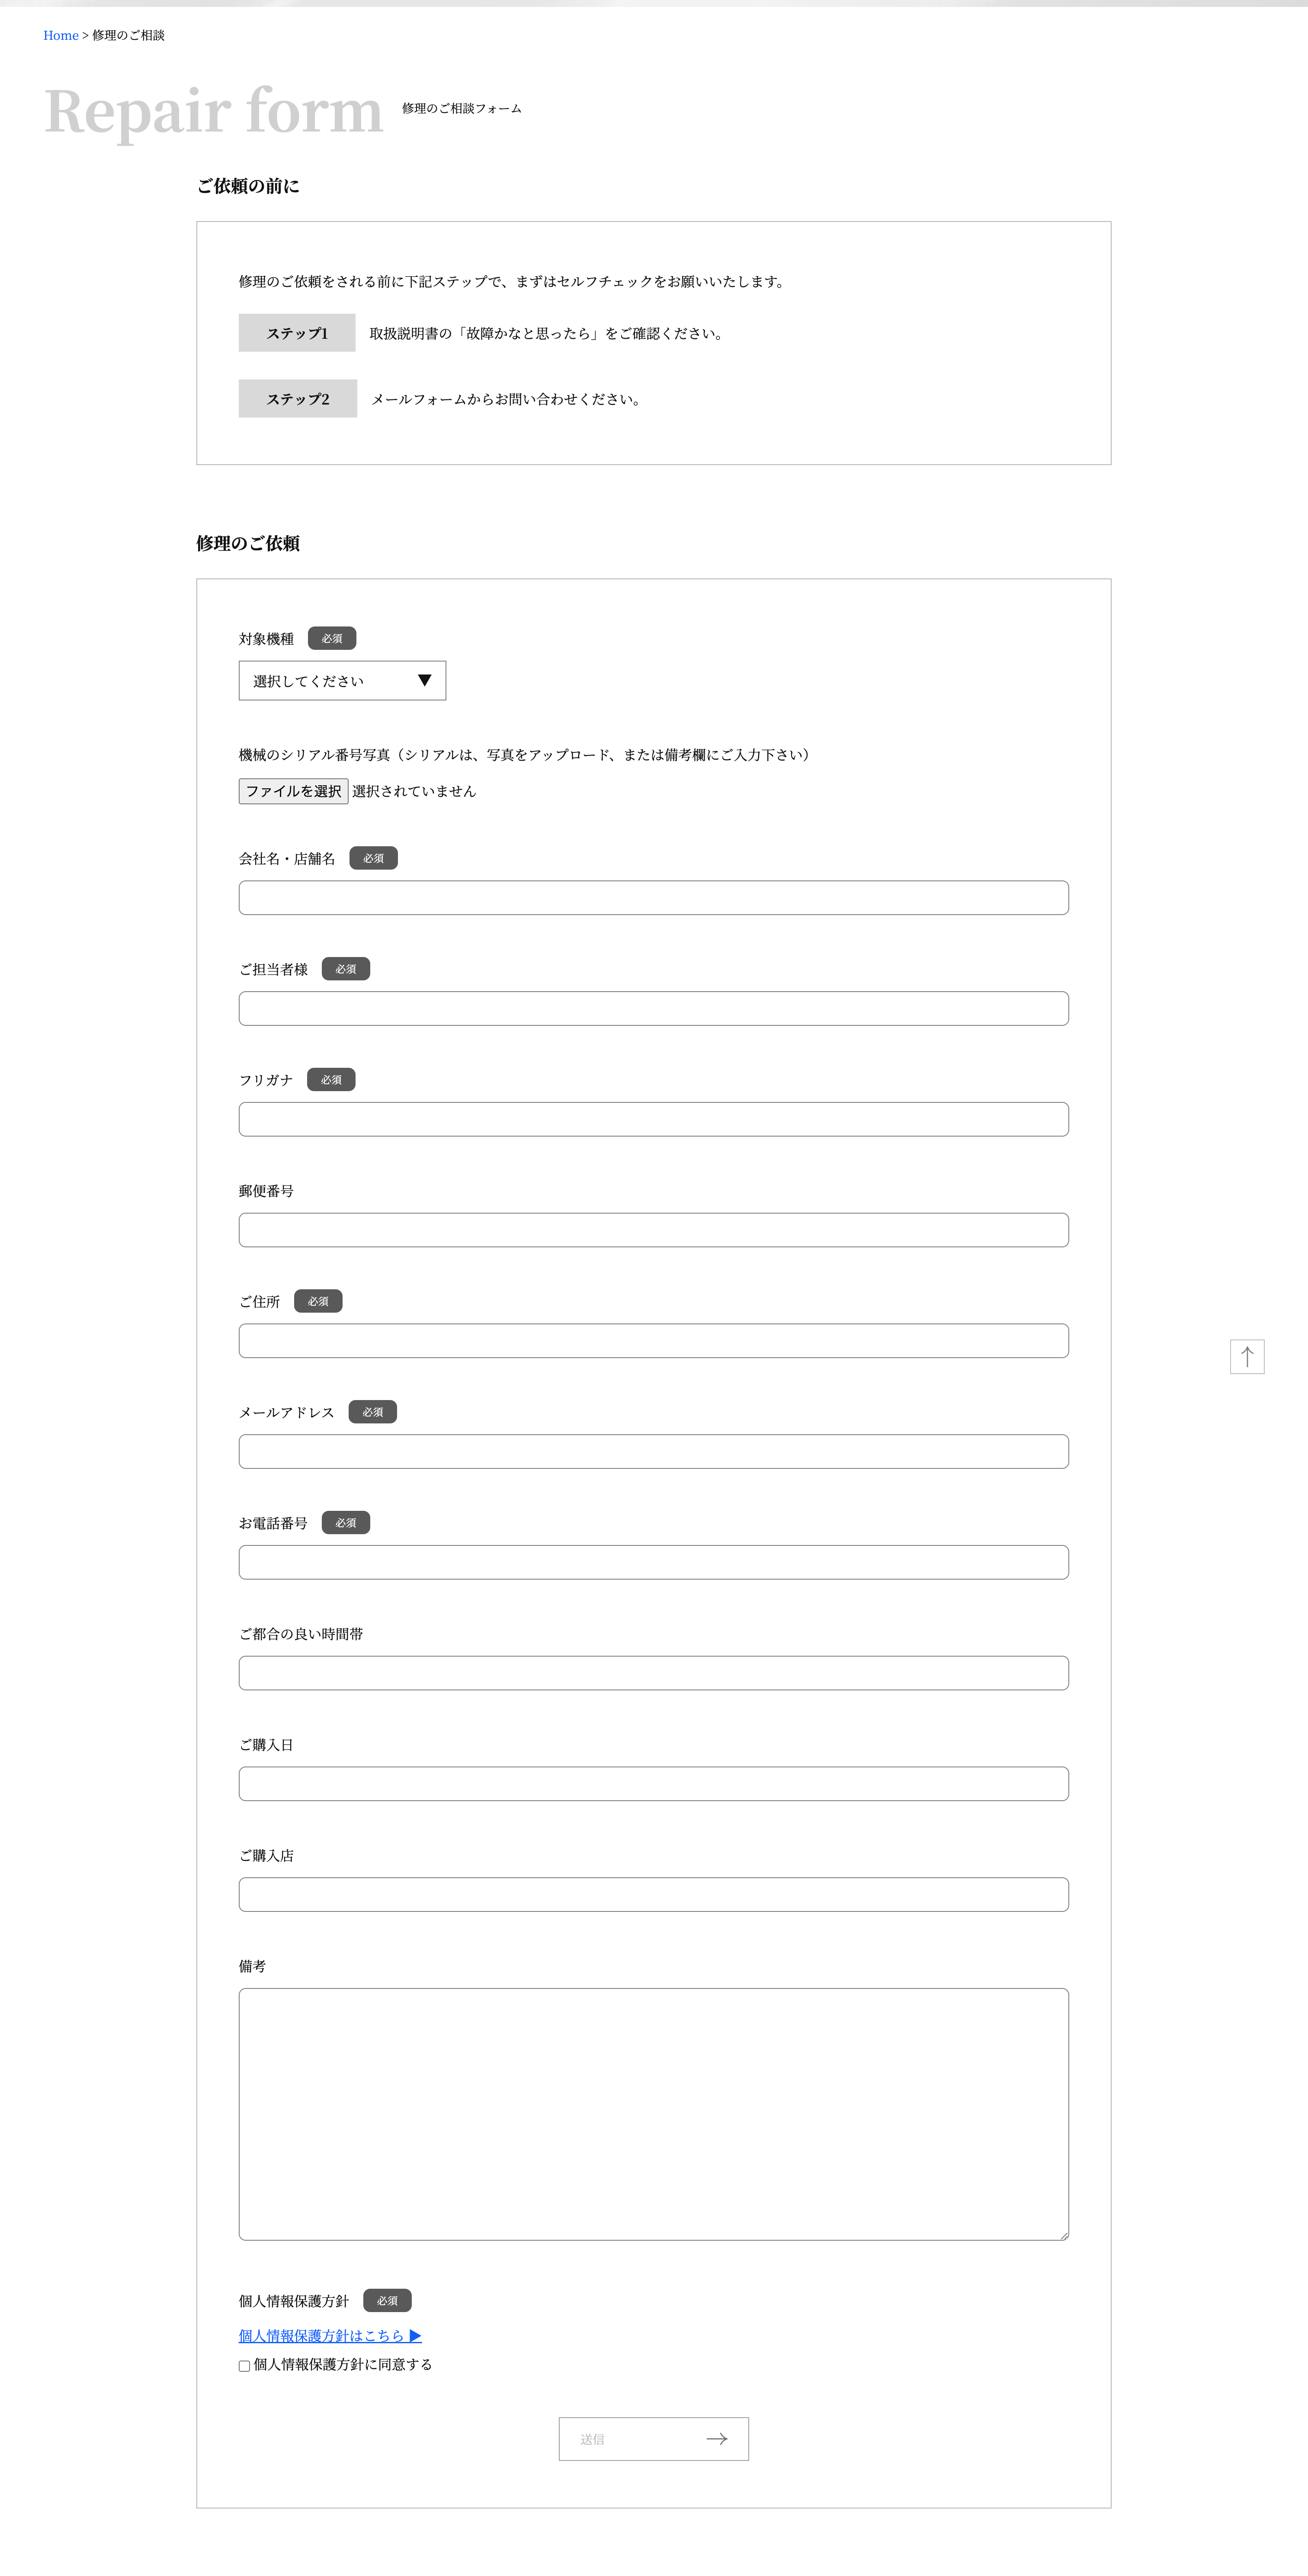Click the scroll-to-top arrow icon
Image resolution: width=1308 pixels, height=2576 pixels.
coord(1247,1357)
